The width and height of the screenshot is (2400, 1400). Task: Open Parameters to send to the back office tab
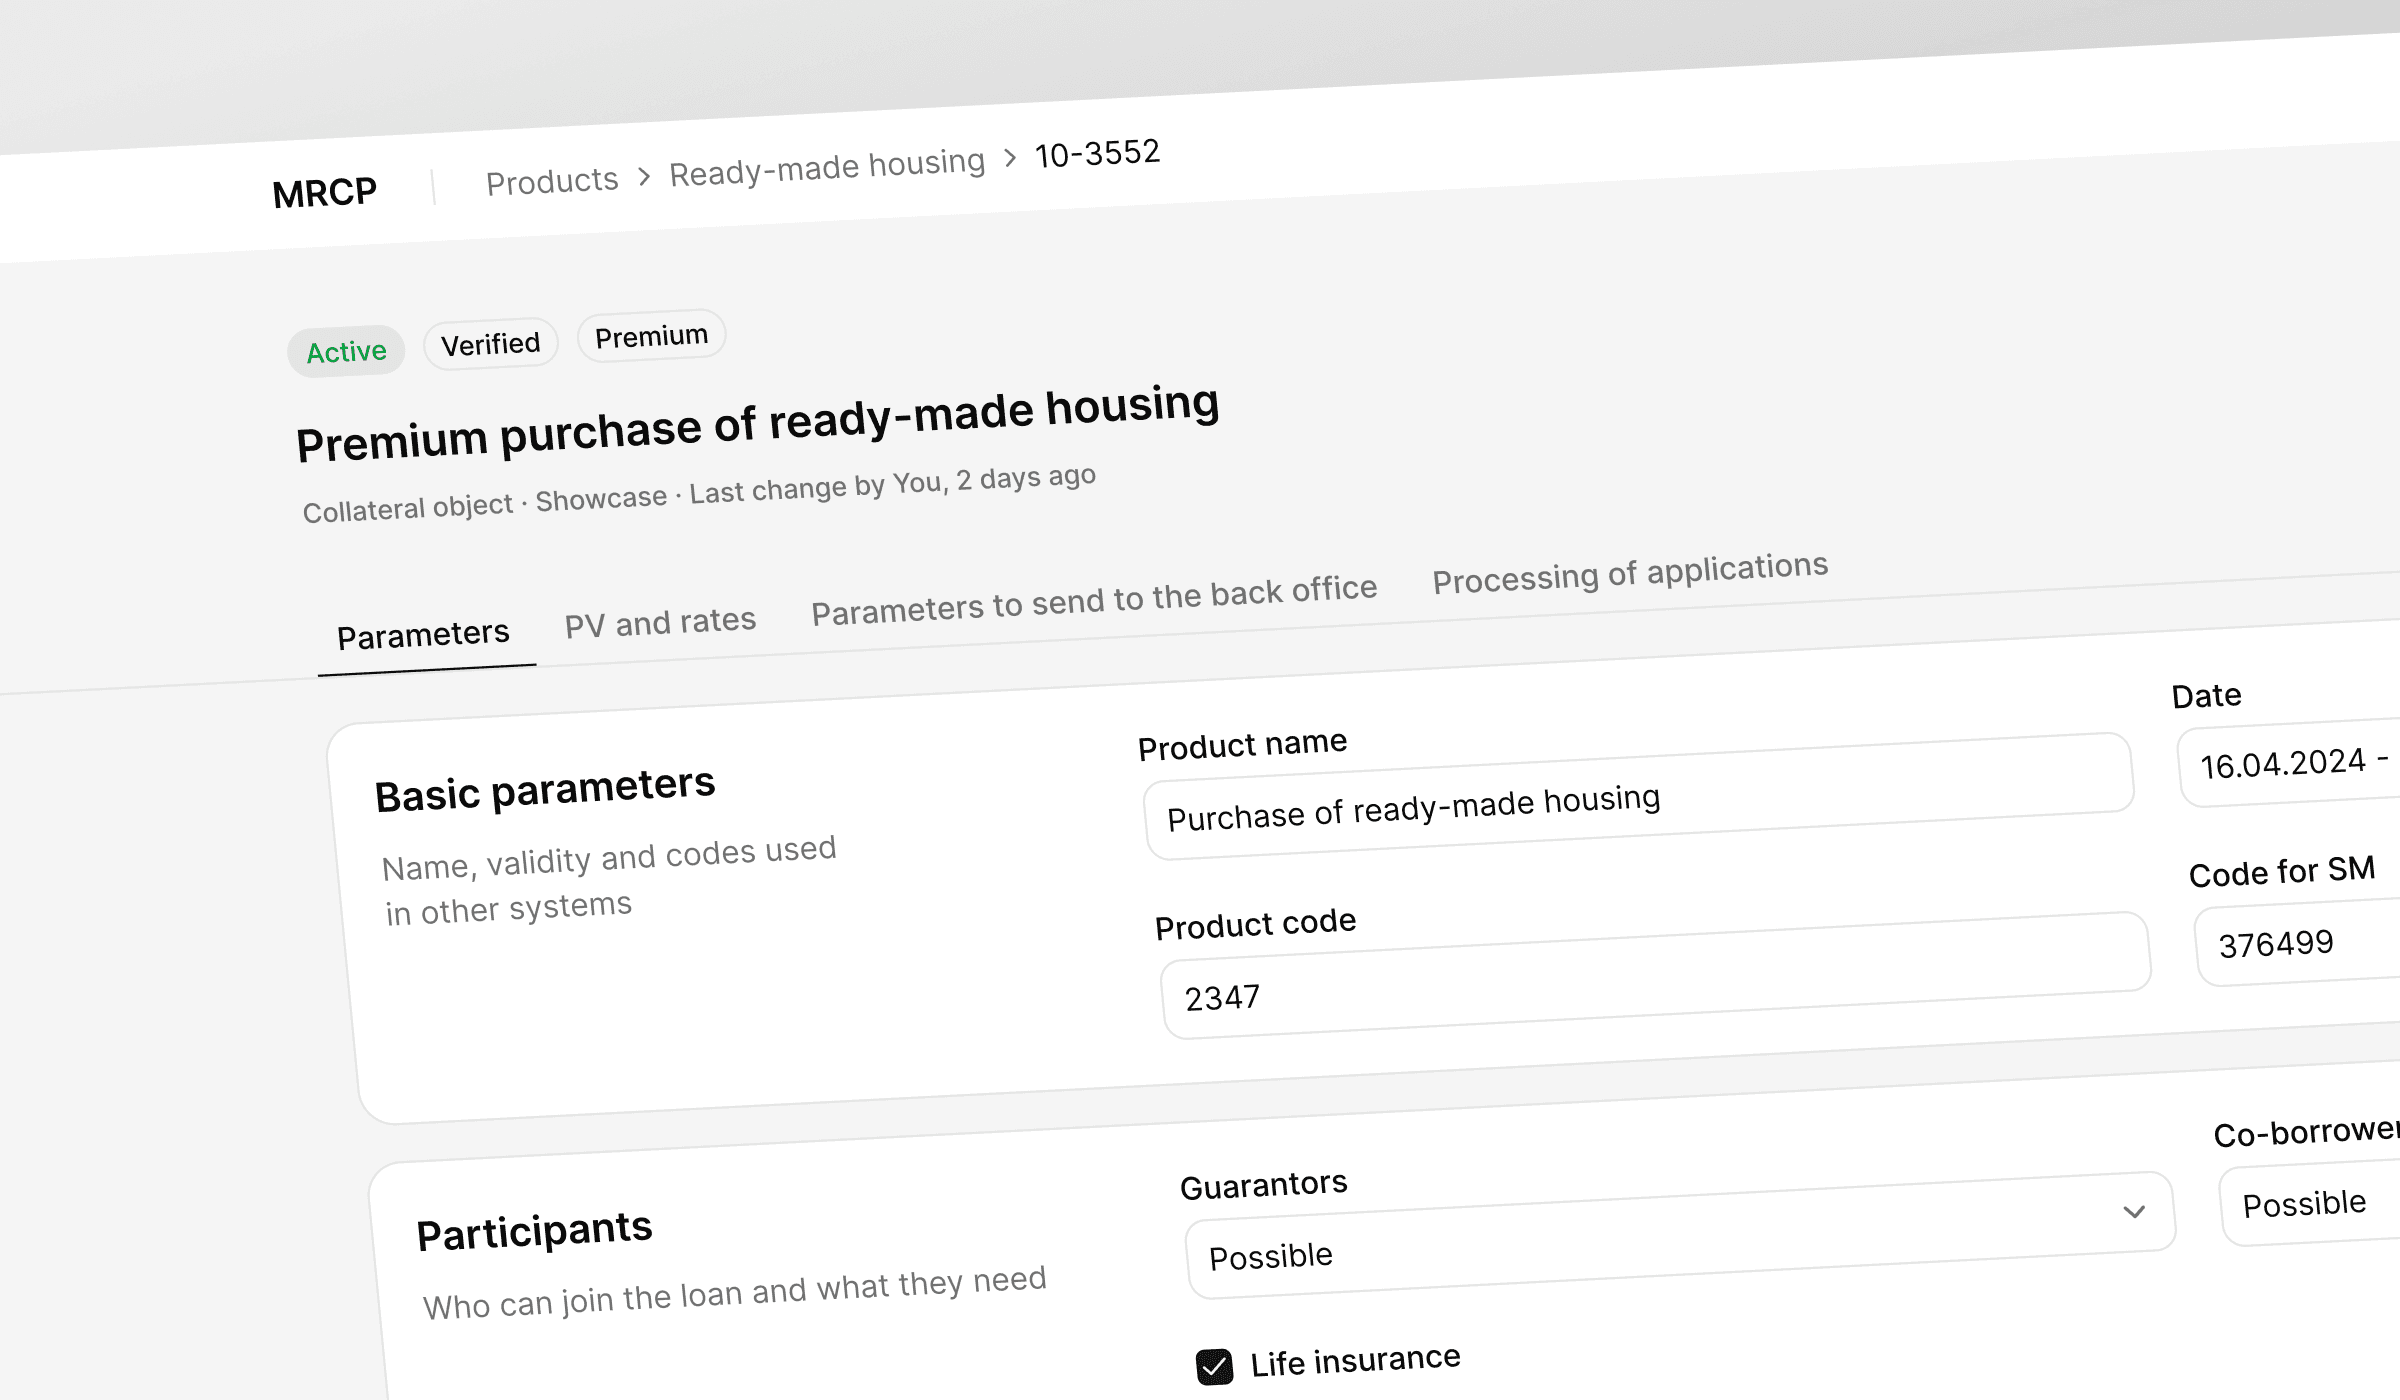point(1094,600)
